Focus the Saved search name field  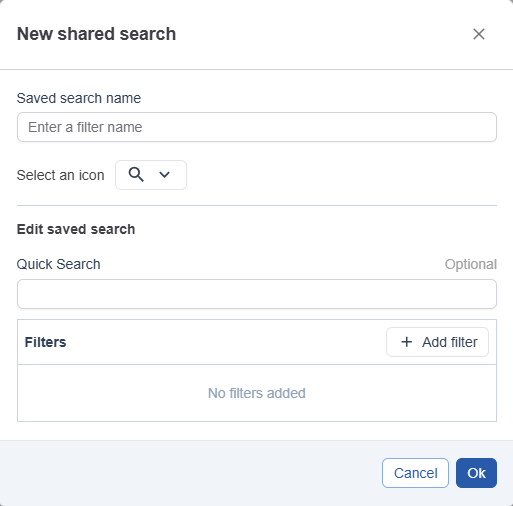click(257, 127)
